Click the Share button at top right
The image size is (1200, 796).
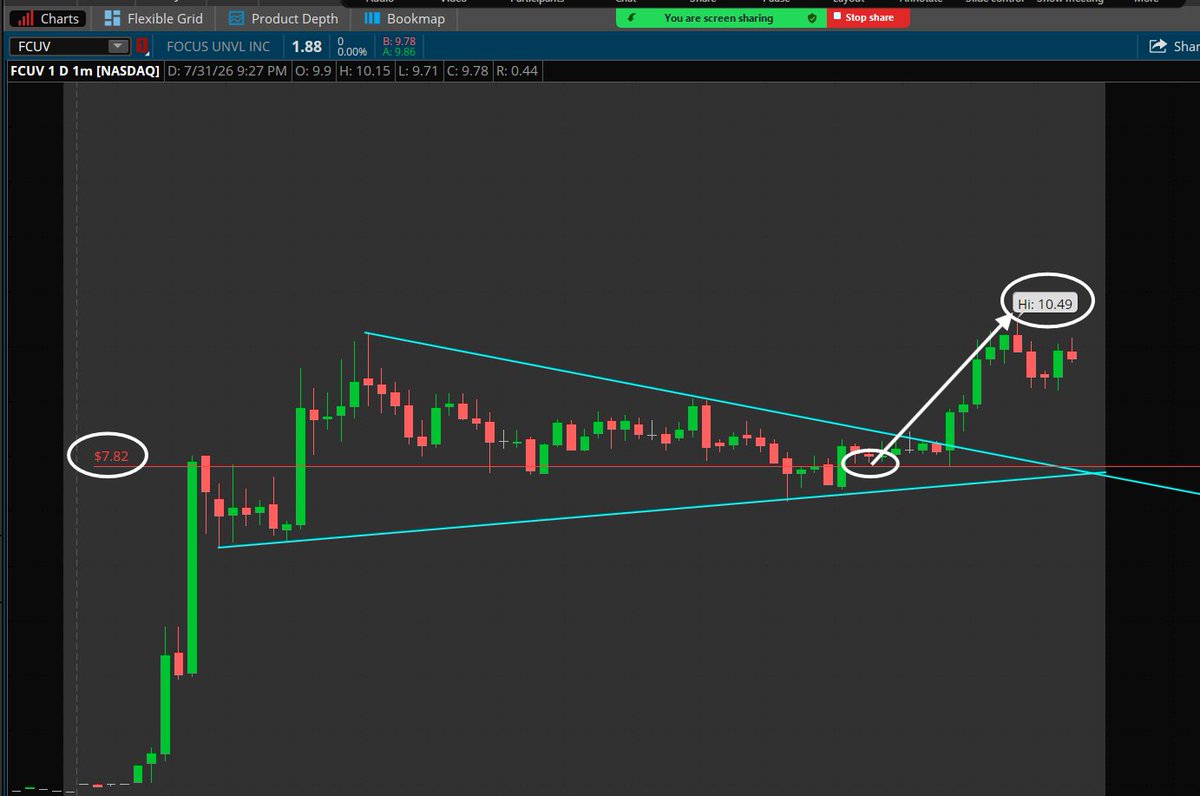(1172, 46)
